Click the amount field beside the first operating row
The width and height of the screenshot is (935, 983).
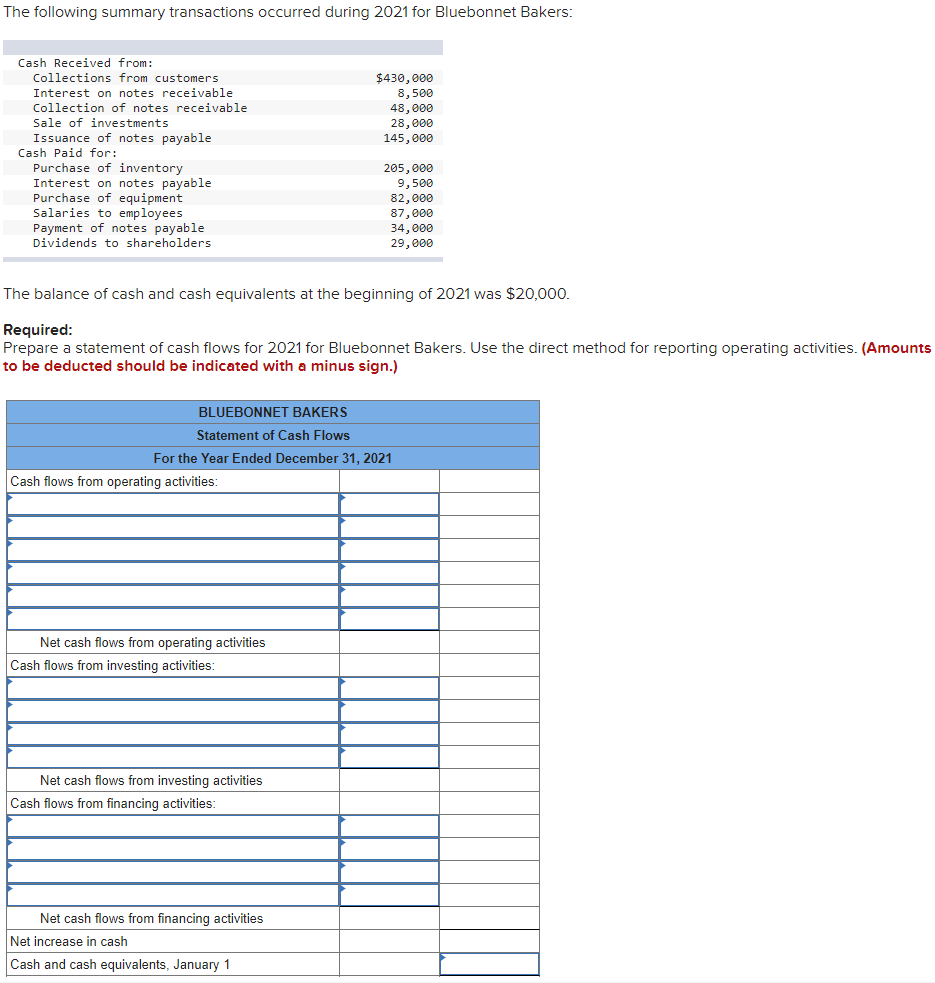[388, 504]
